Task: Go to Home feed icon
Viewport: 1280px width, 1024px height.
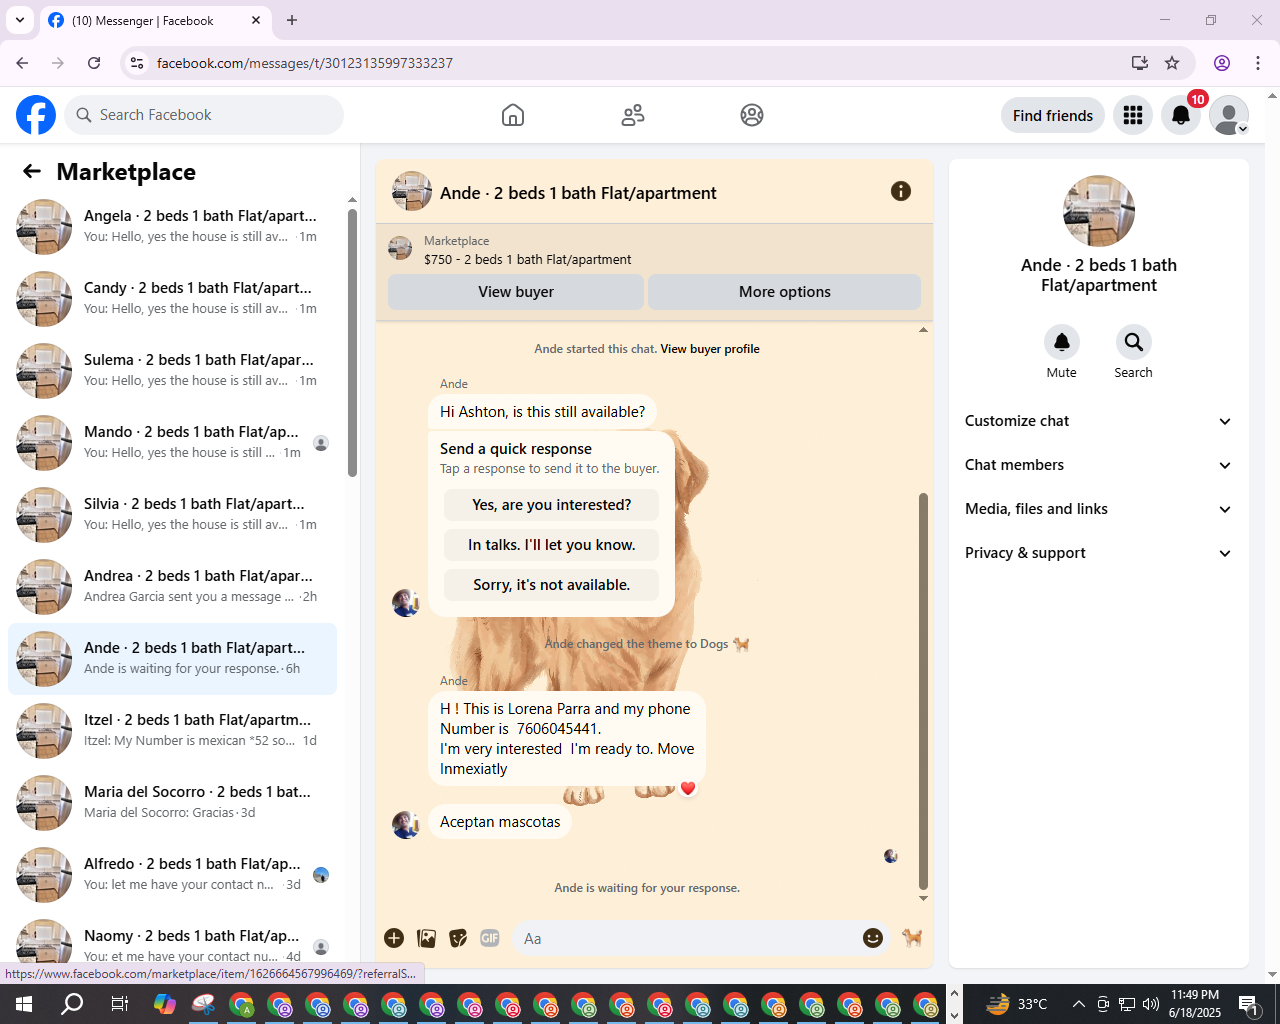Action: pos(513,115)
